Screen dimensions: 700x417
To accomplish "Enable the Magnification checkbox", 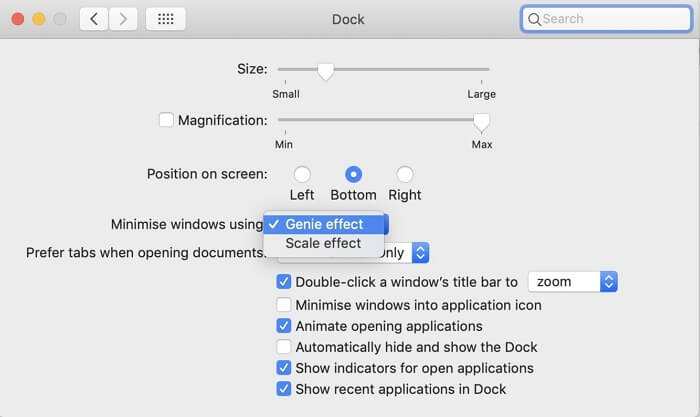I will coord(166,120).
